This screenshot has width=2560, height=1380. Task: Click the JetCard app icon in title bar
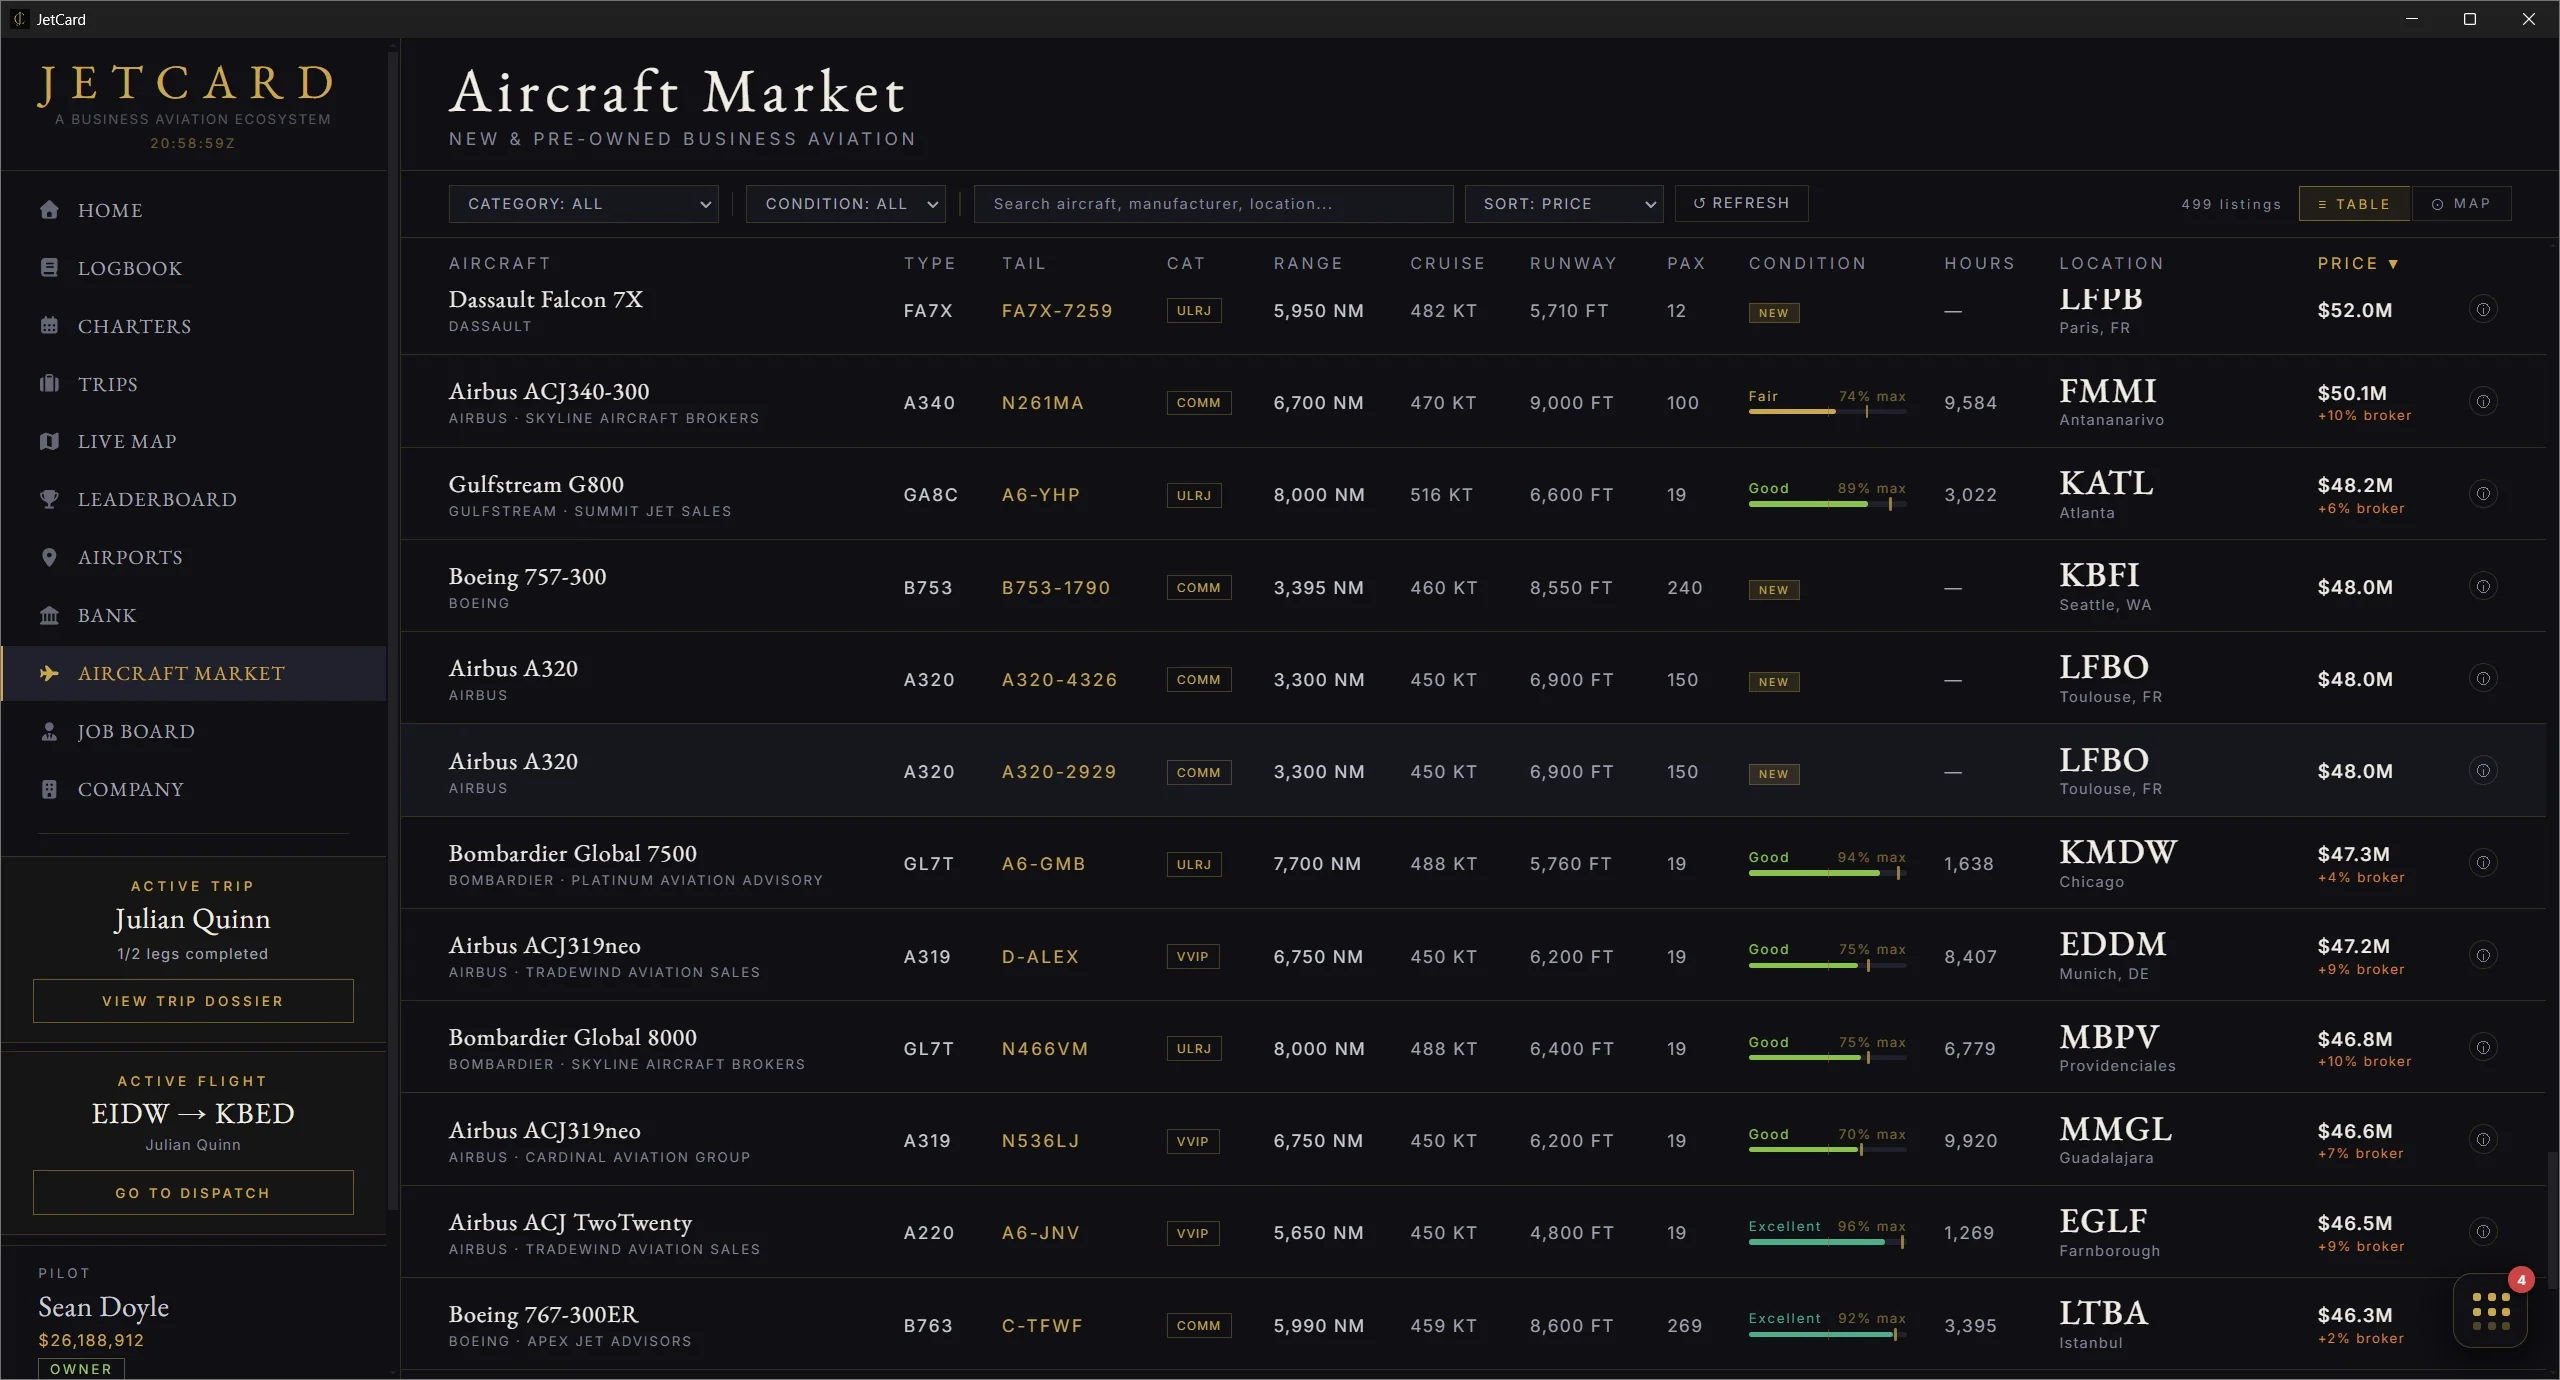(19, 19)
